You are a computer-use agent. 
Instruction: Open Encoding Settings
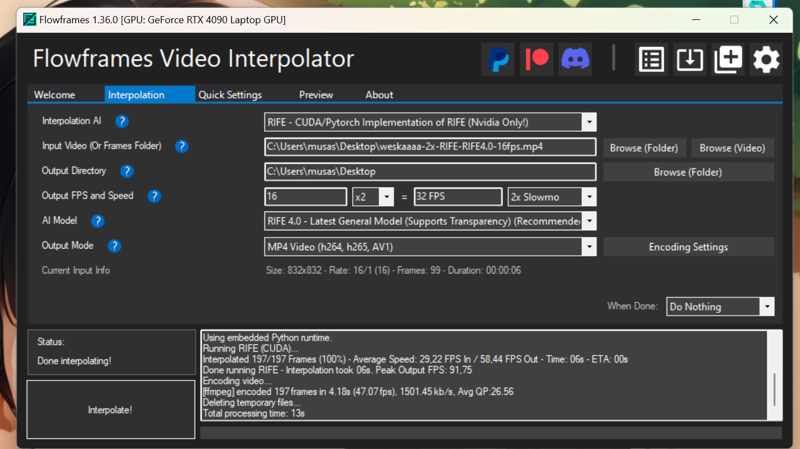[x=688, y=247]
